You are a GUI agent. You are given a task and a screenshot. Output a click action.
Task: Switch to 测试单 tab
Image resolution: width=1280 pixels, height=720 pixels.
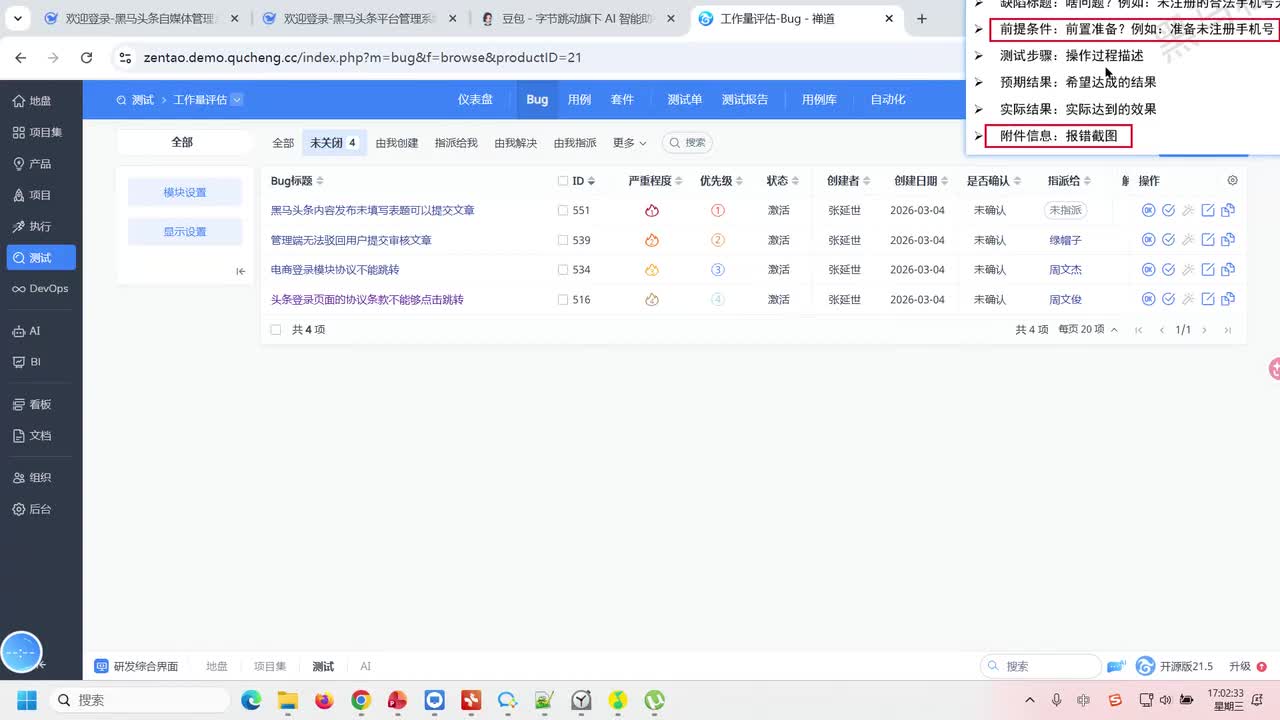click(685, 100)
